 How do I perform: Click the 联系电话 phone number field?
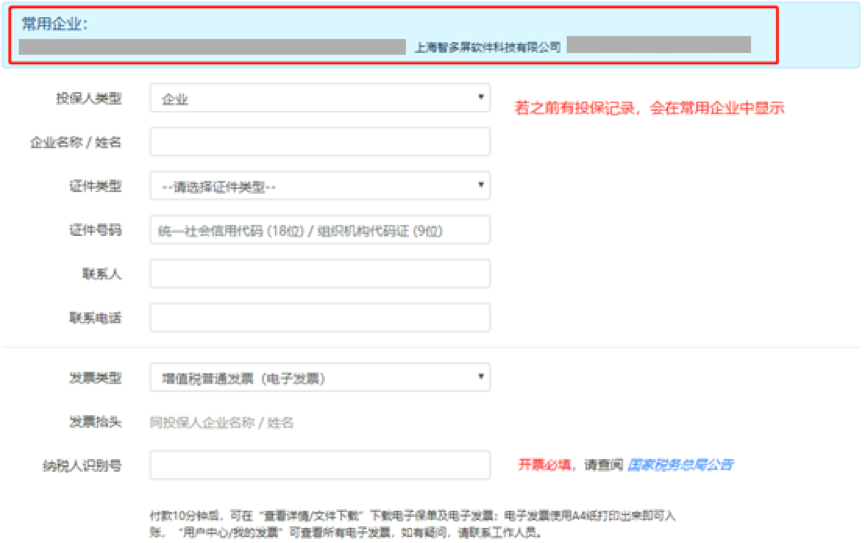[320, 318]
